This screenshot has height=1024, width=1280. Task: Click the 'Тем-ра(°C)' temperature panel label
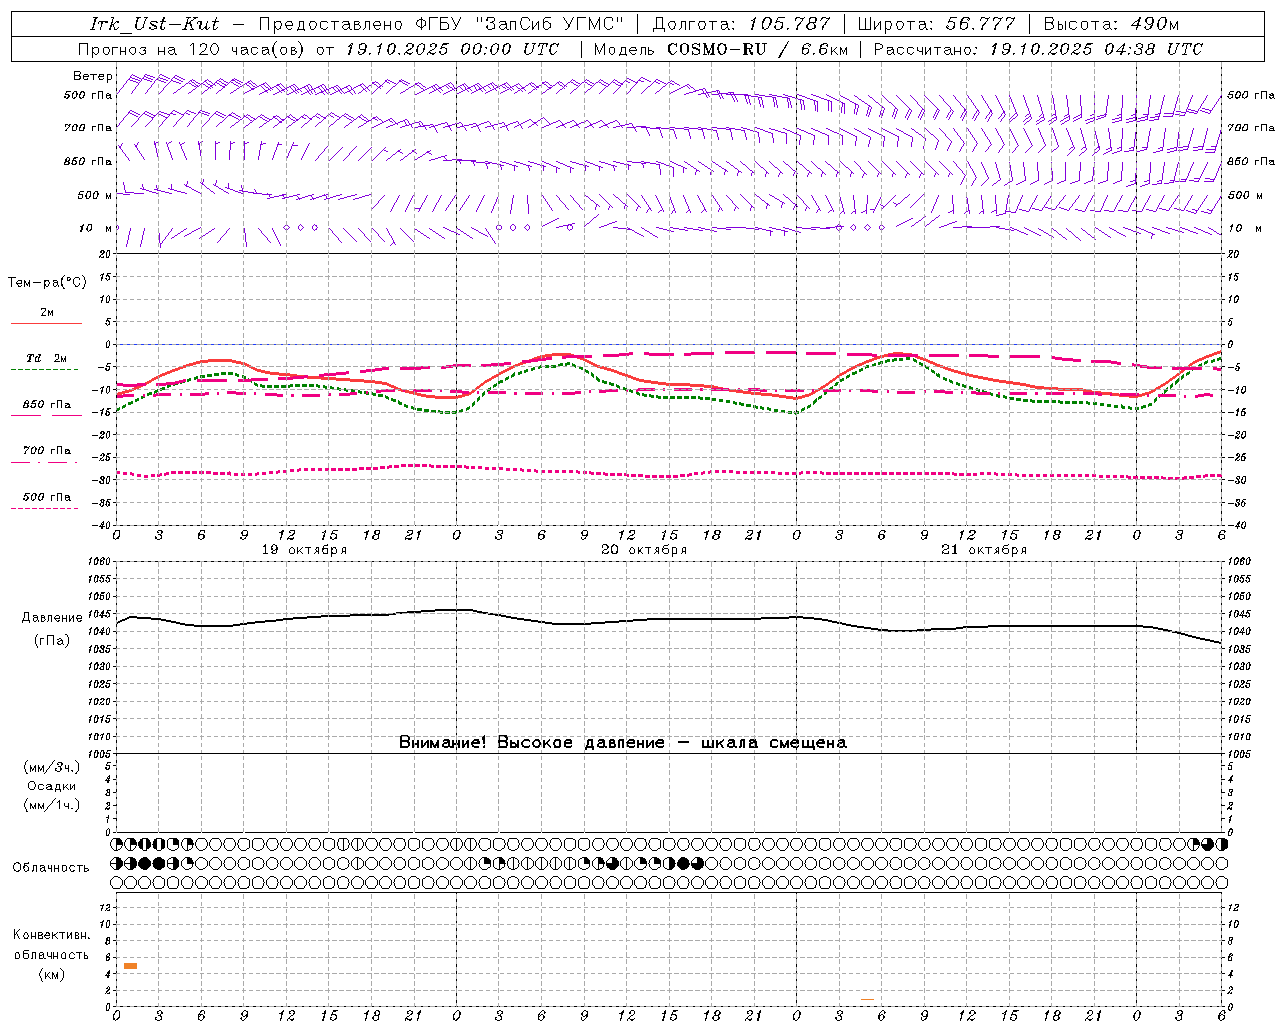[47, 283]
